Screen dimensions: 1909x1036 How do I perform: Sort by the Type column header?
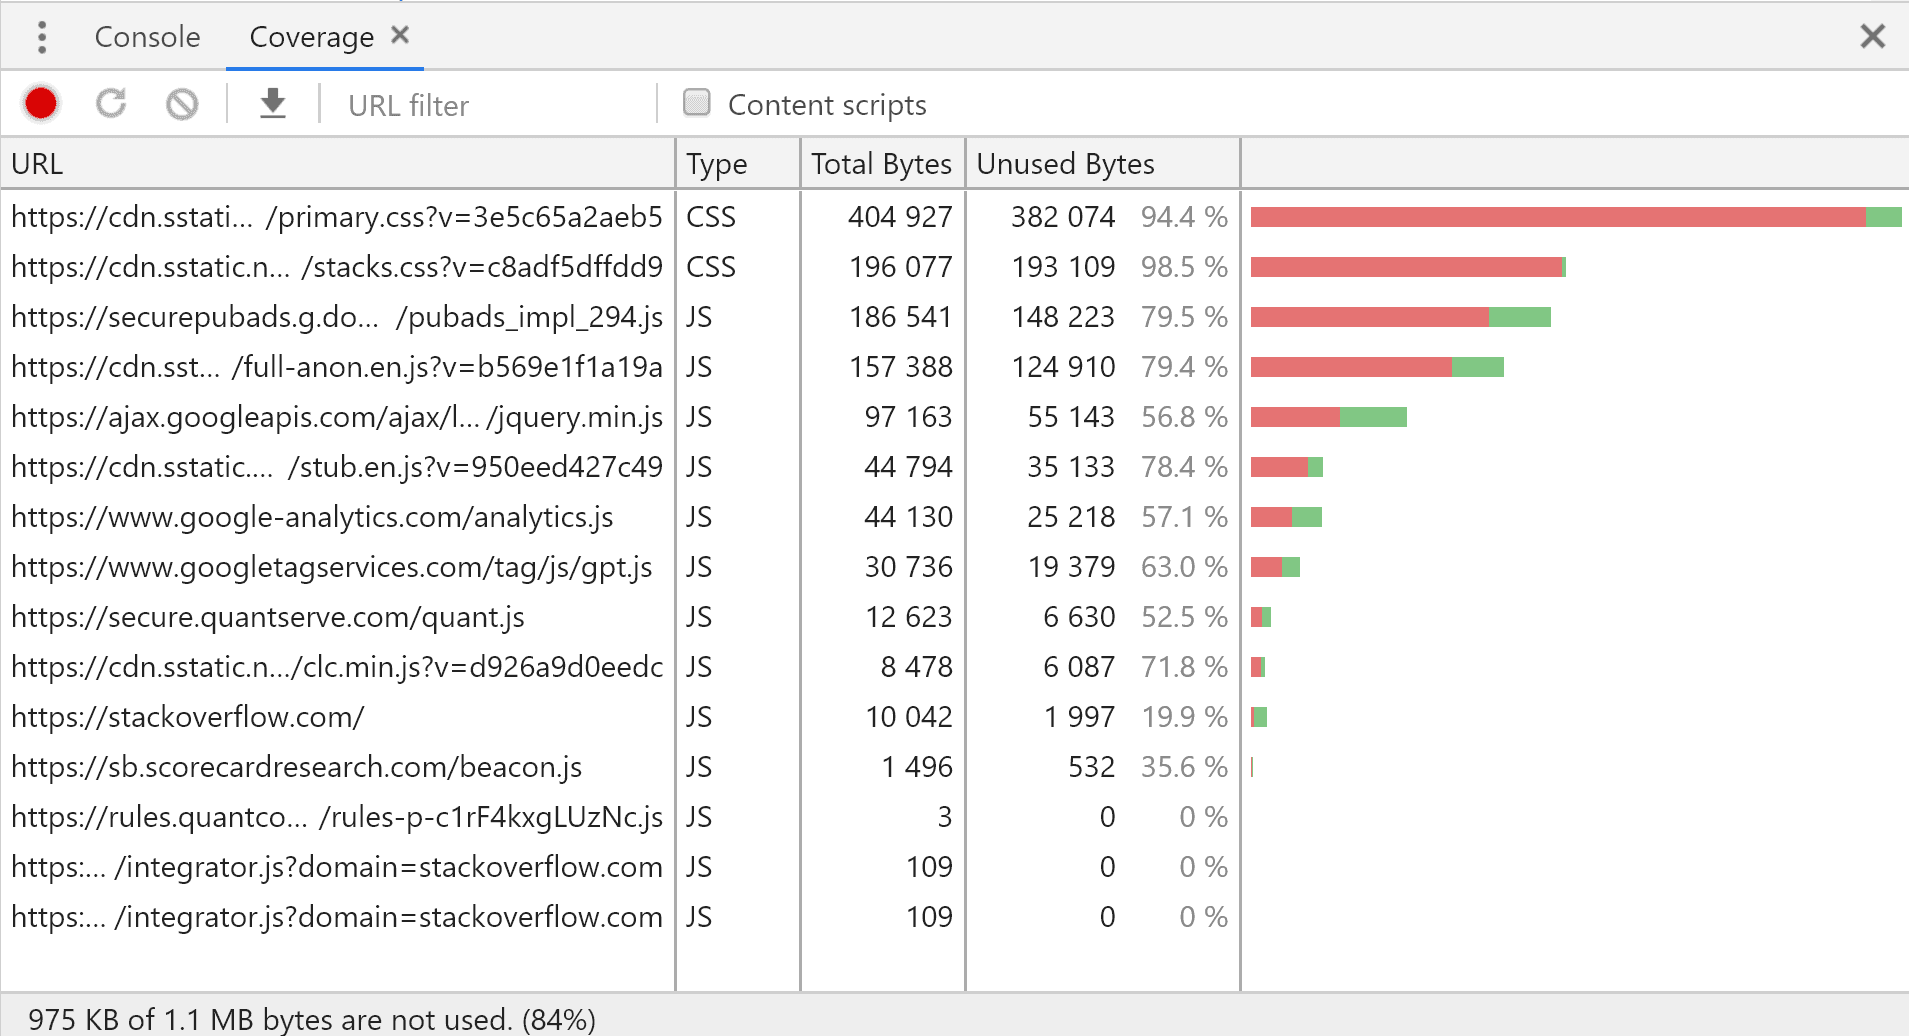point(738,164)
